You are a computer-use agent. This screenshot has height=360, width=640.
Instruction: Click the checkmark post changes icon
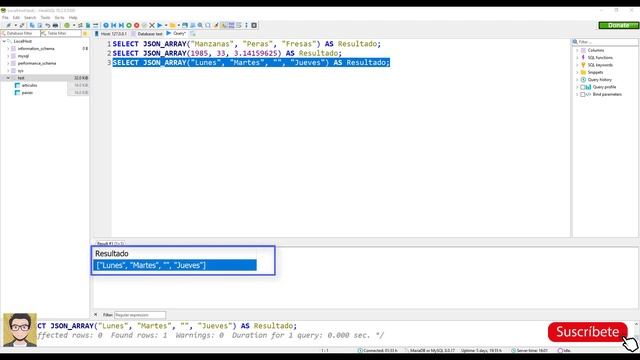144,25
